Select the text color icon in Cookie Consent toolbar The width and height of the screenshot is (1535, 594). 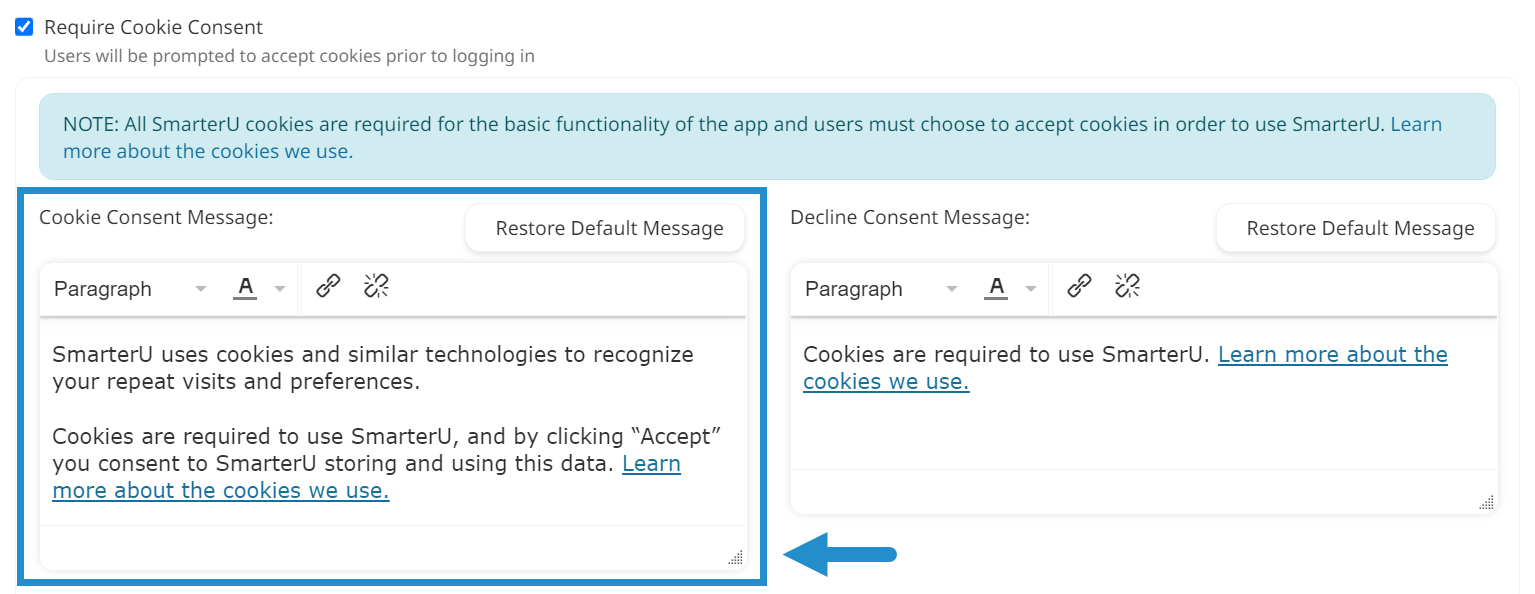pos(245,287)
